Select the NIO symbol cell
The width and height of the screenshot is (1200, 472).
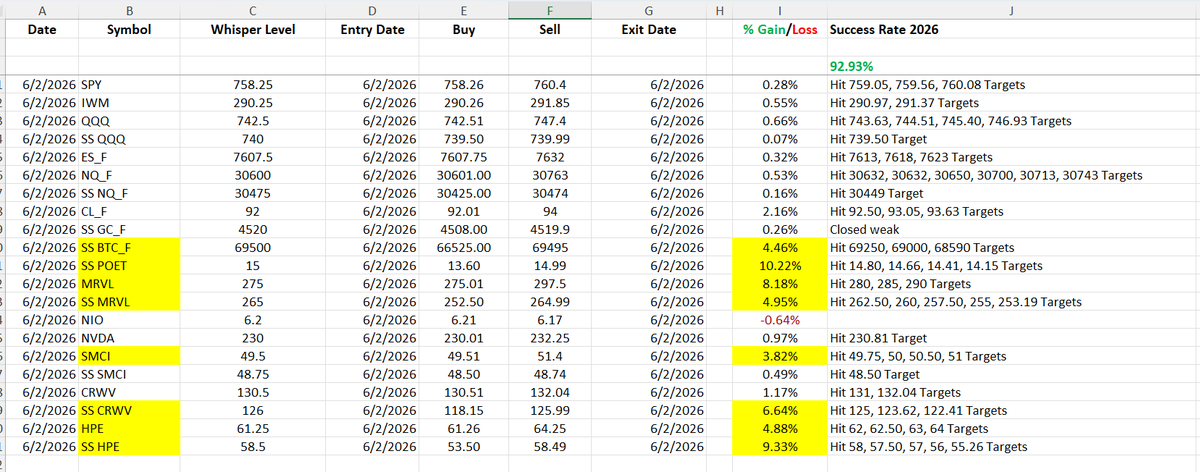129,319
